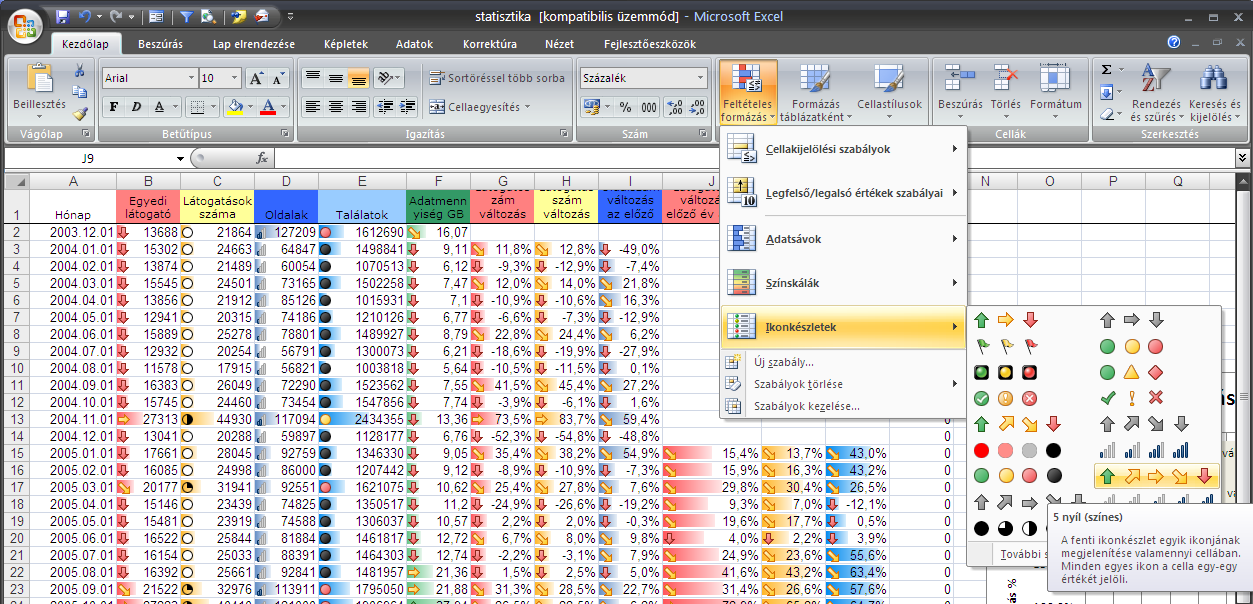
Task: Open Cellakijelölési szabályok submenu
Action: (842, 149)
